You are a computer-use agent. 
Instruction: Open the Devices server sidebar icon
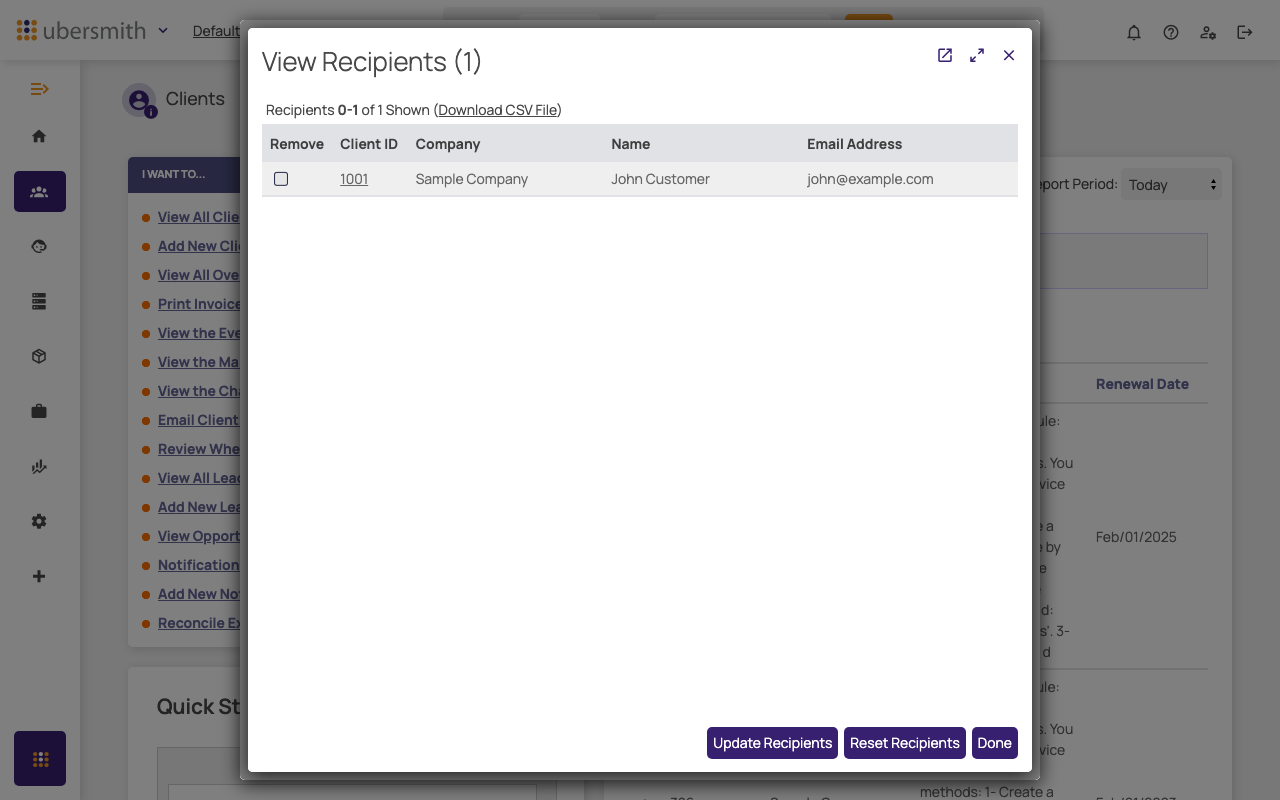tap(39, 301)
